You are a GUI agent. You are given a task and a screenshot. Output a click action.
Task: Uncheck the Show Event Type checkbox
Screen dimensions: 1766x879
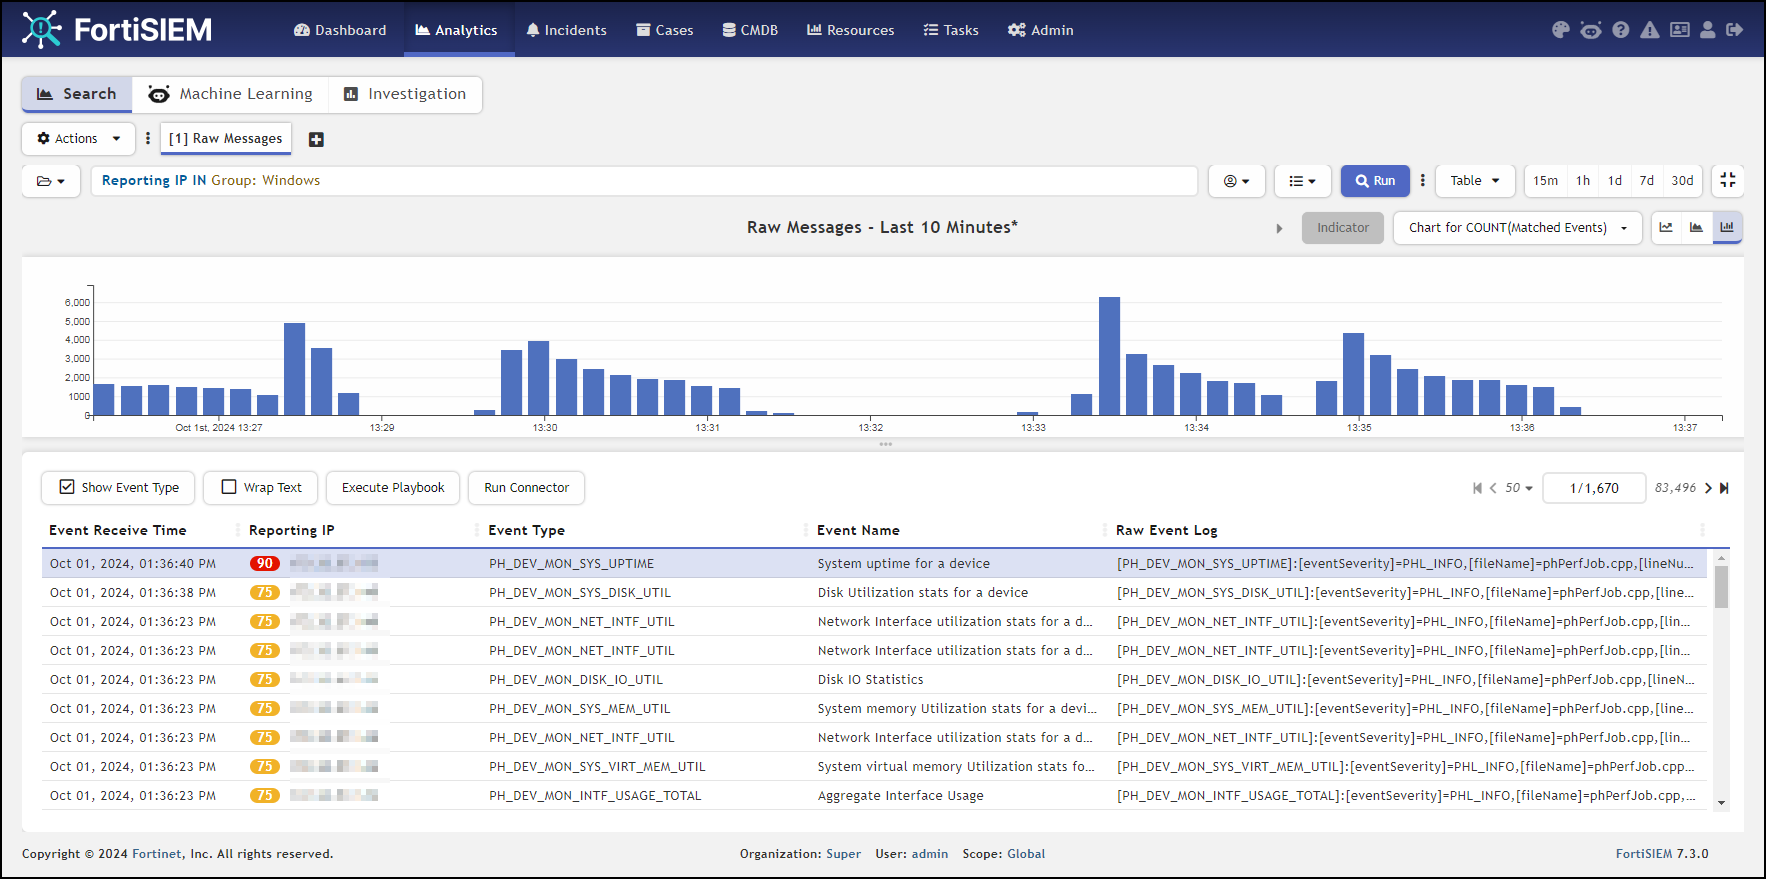pyautogui.click(x=67, y=488)
